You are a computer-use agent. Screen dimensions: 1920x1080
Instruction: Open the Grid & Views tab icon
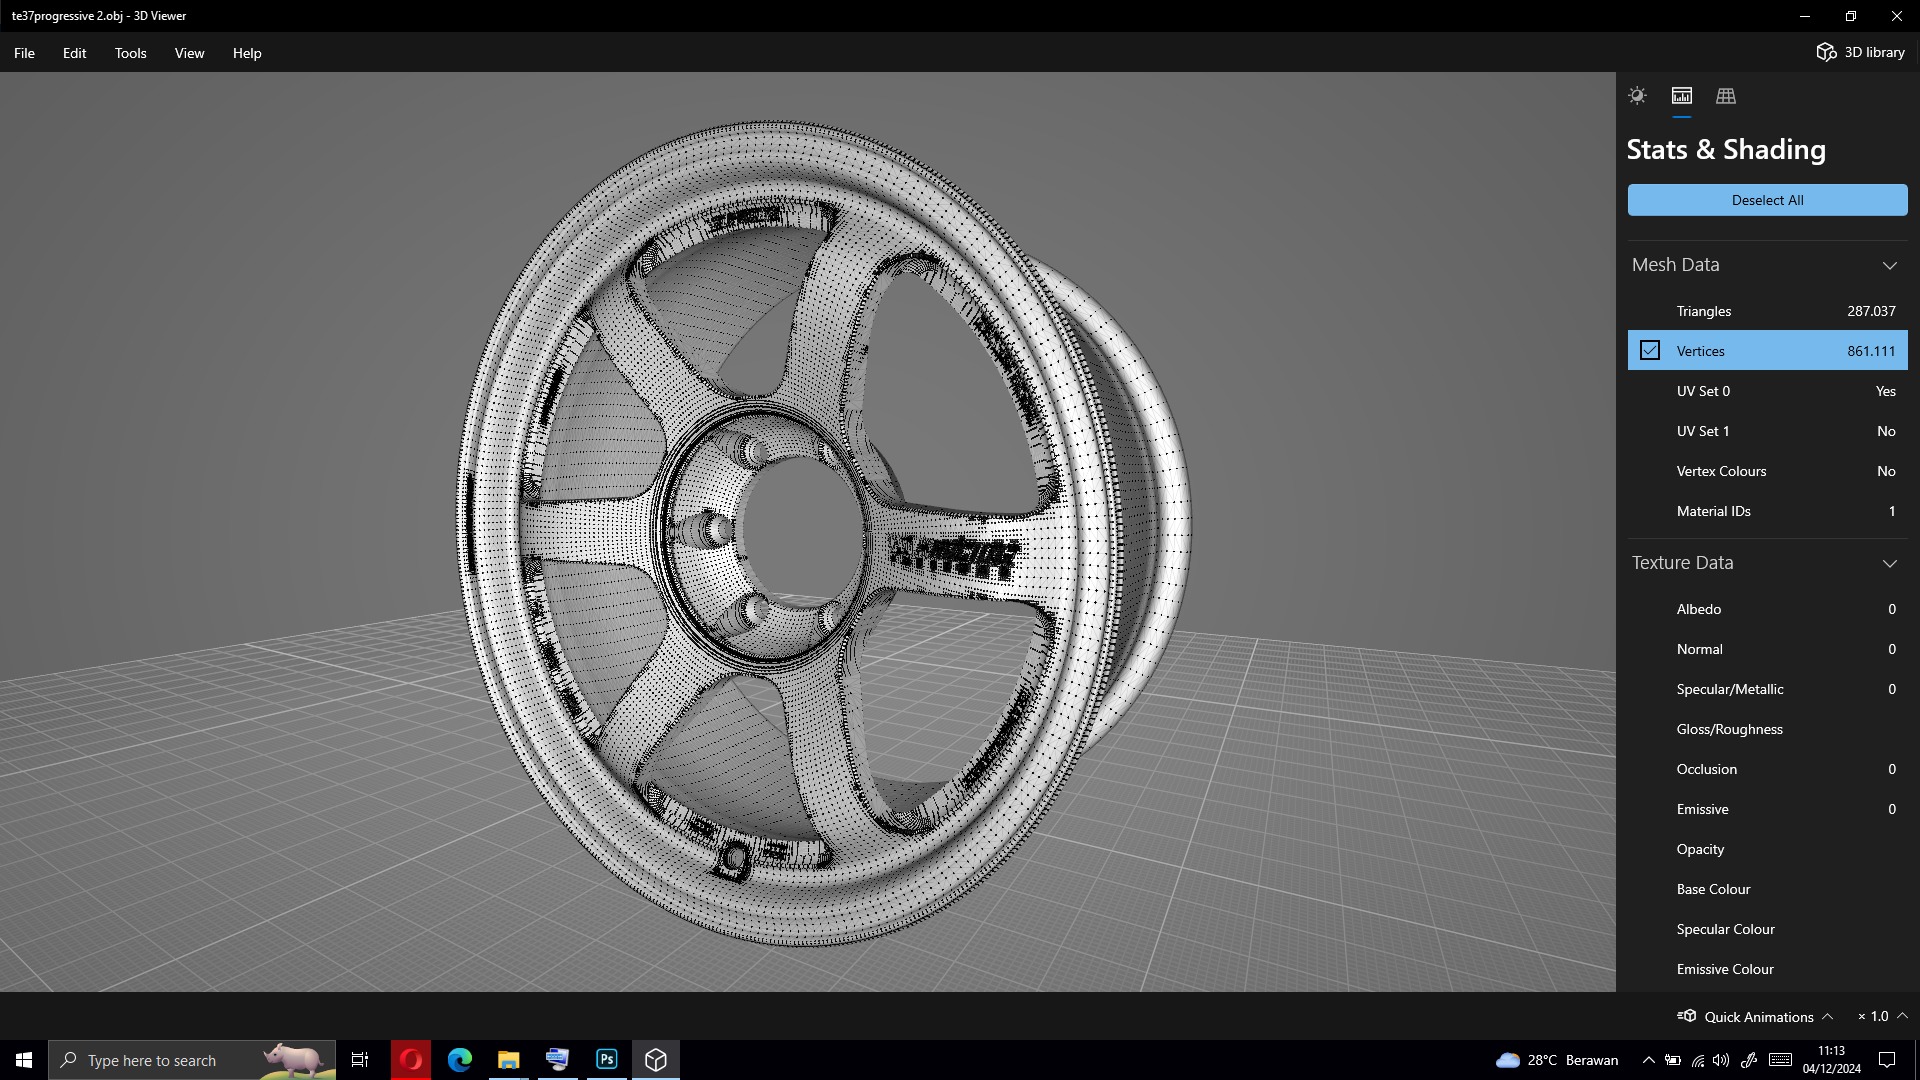pyautogui.click(x=1726, y=96)
